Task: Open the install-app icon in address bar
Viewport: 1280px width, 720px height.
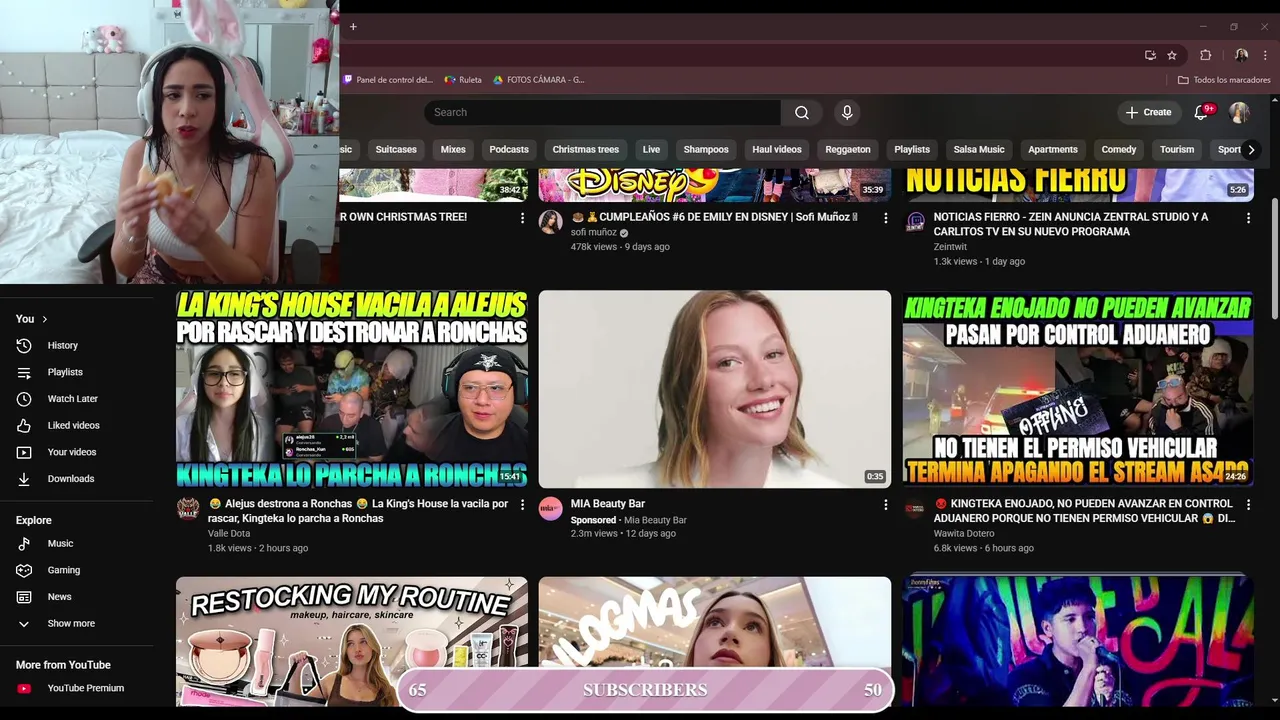Action: click(1150, 55)
